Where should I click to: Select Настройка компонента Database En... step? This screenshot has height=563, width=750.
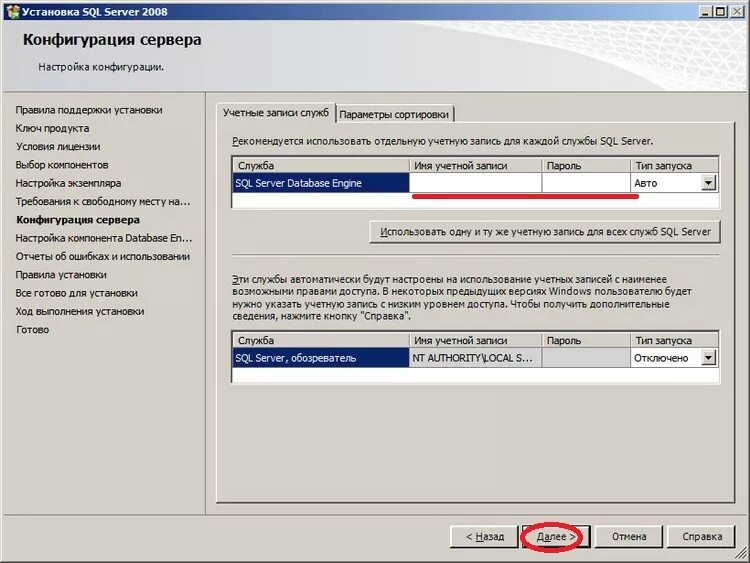(104, 238)
